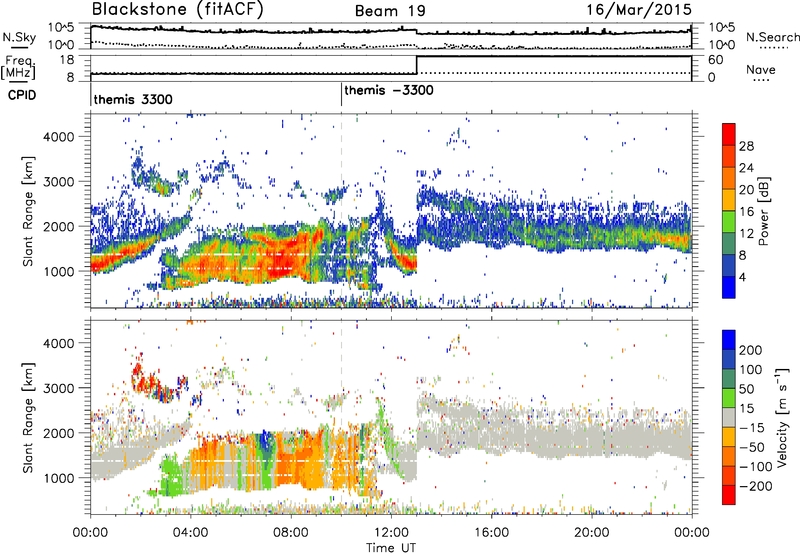Click the 60 tick on Nave axis
Screen dimensions: 800x554
coord(715,60)
